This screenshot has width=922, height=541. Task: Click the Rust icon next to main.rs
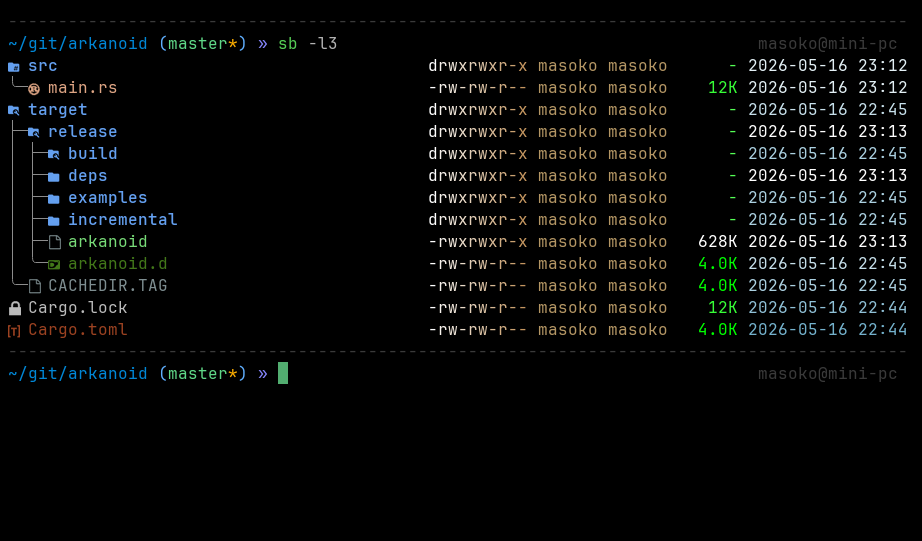[x=34, y=88]
